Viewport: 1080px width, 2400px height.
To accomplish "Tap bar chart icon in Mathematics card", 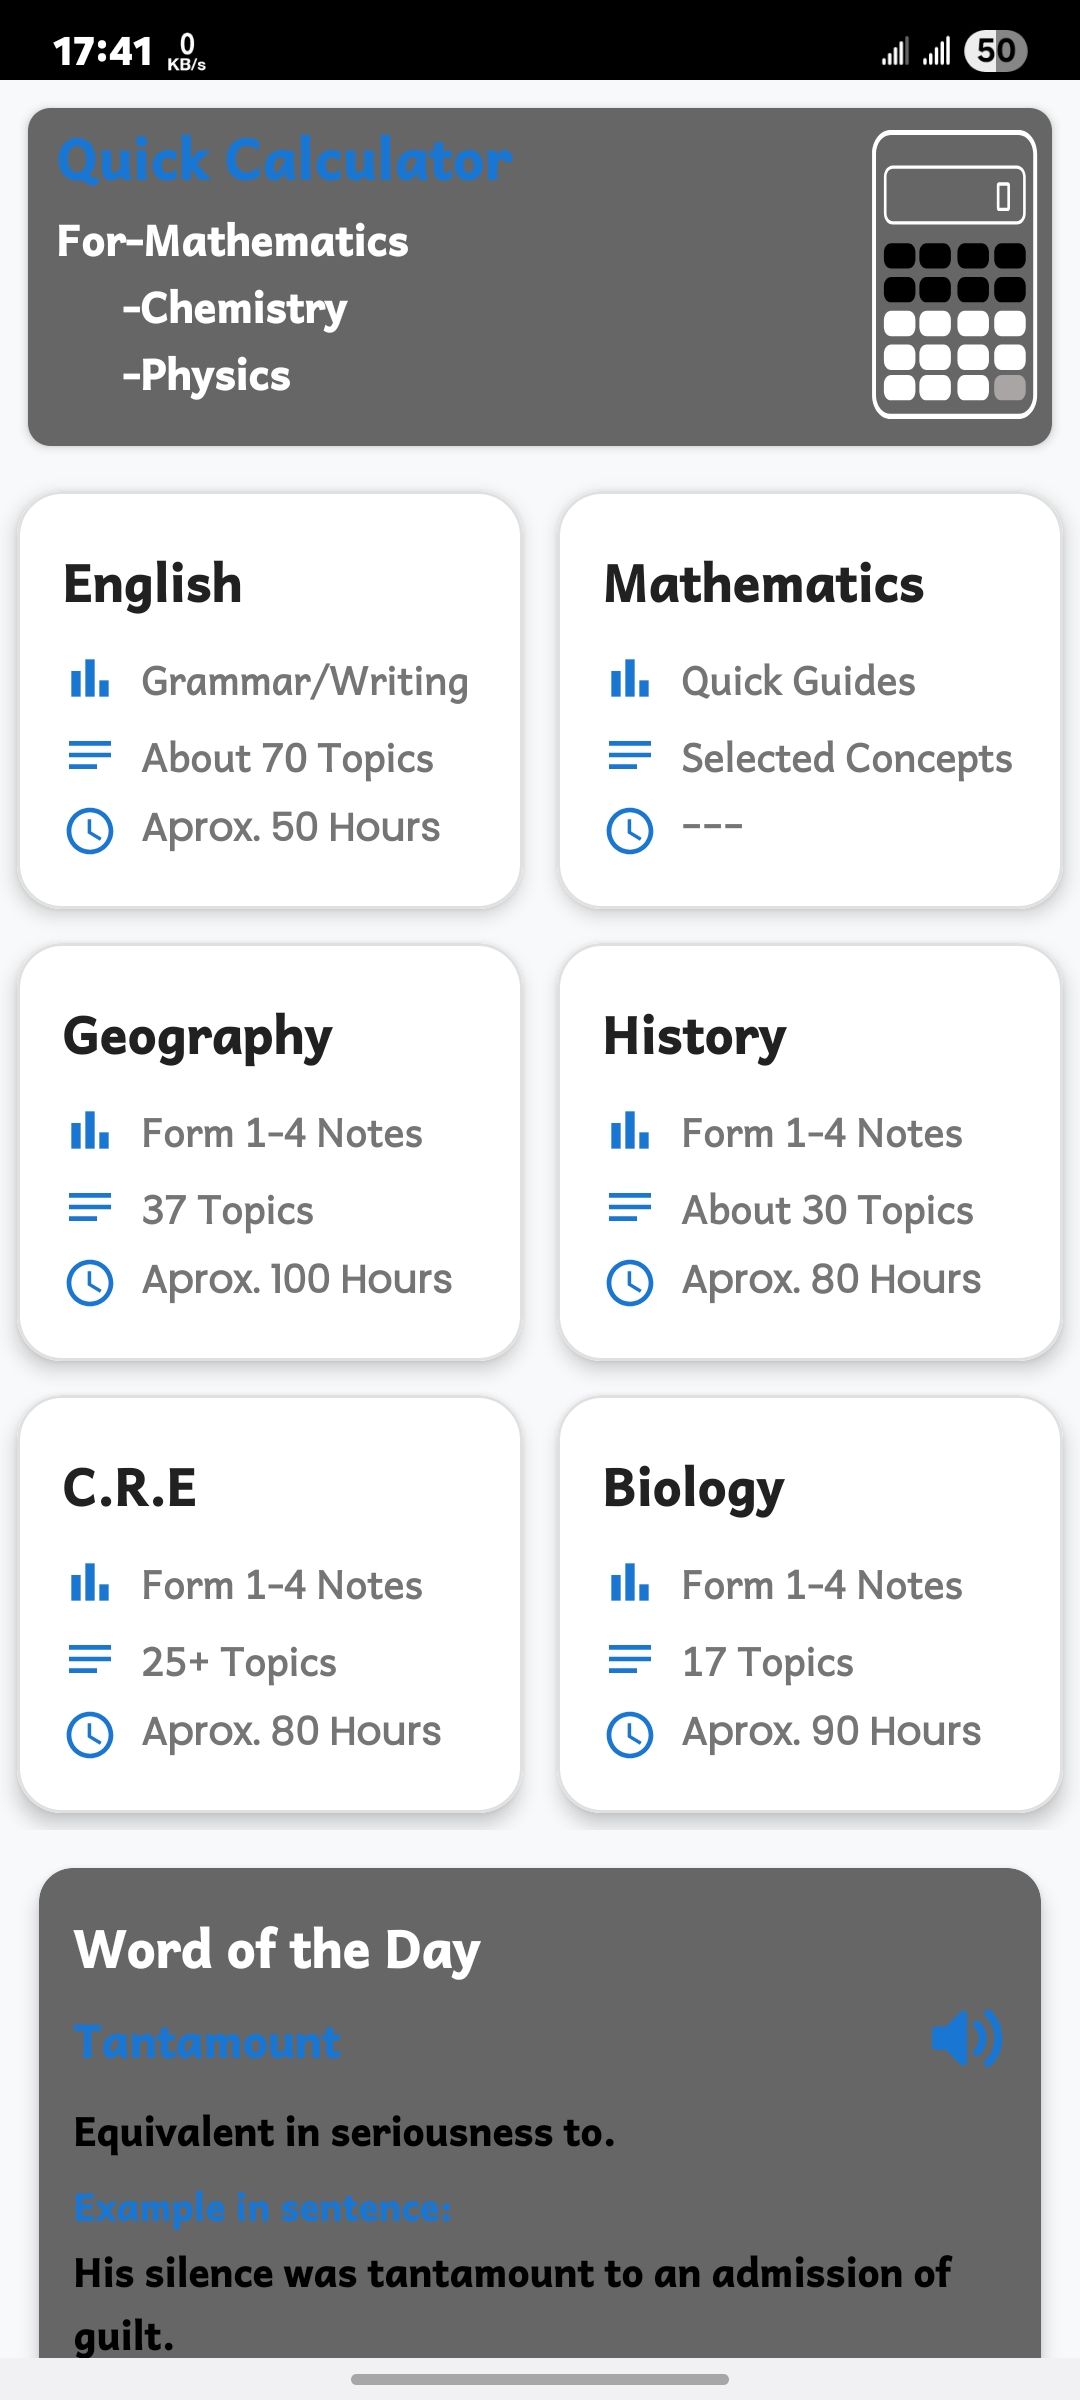I will [630, 680].
